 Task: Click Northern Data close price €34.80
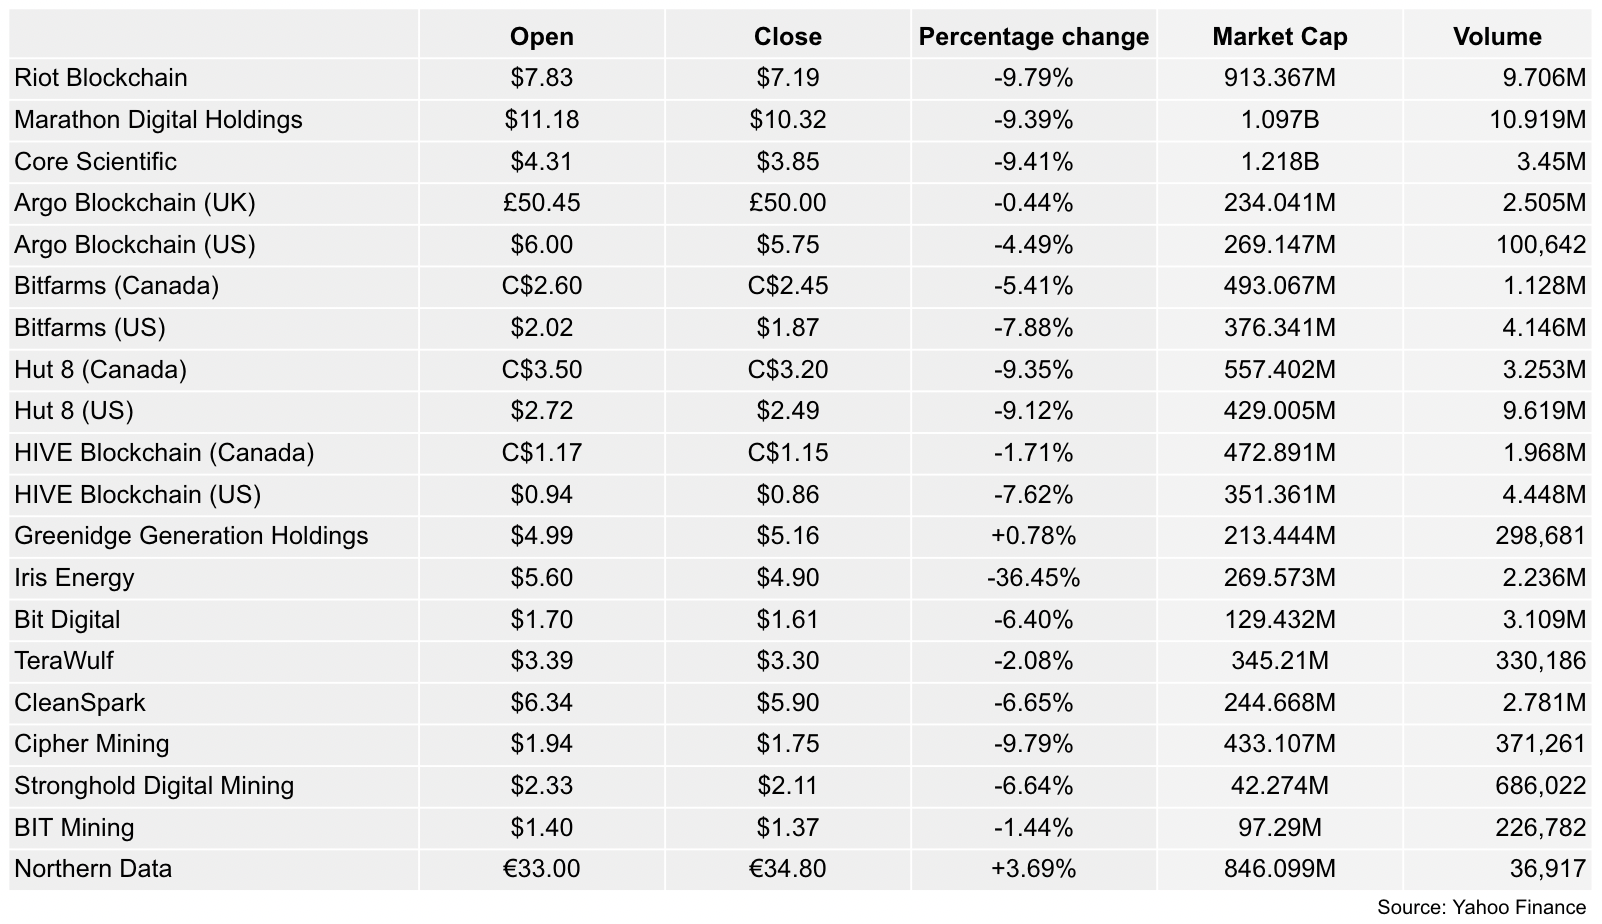tap(787, 869)
